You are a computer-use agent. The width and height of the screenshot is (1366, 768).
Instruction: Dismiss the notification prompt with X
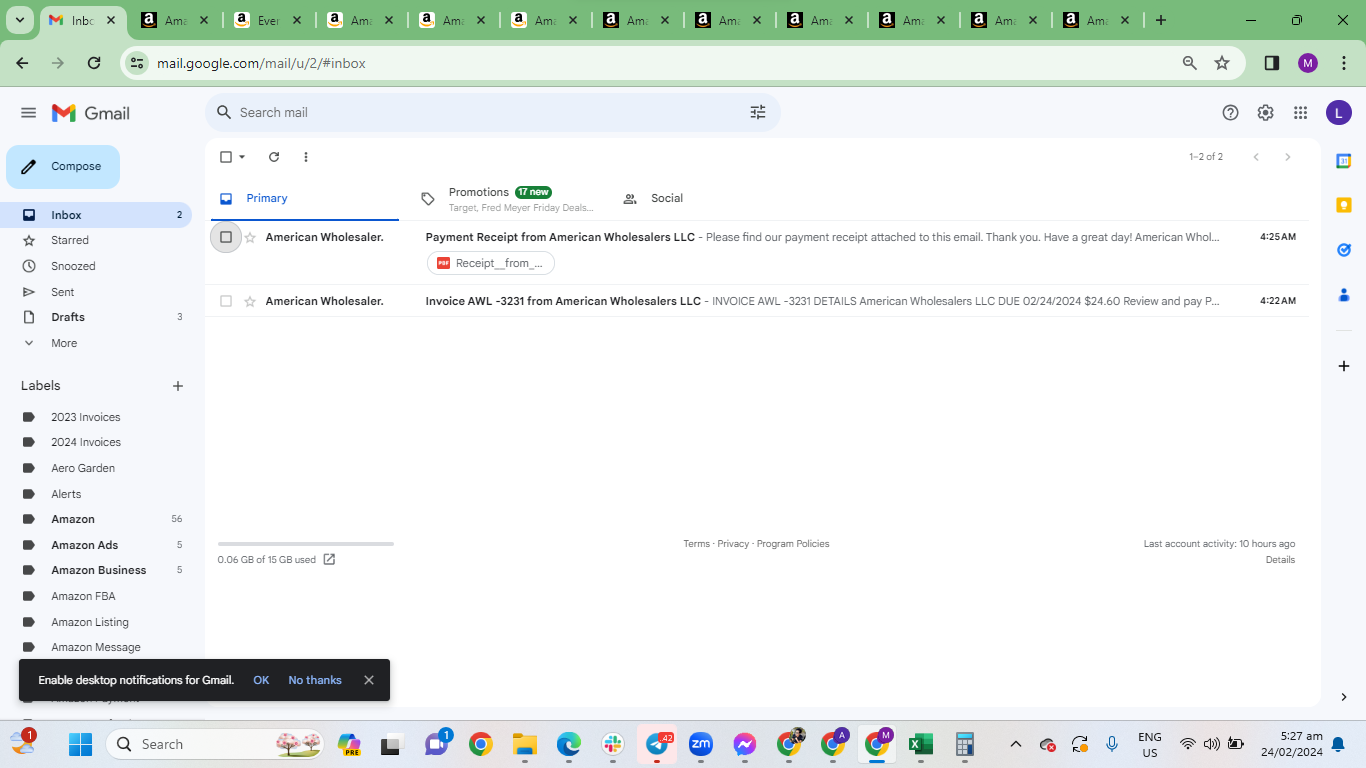point(369,680)
